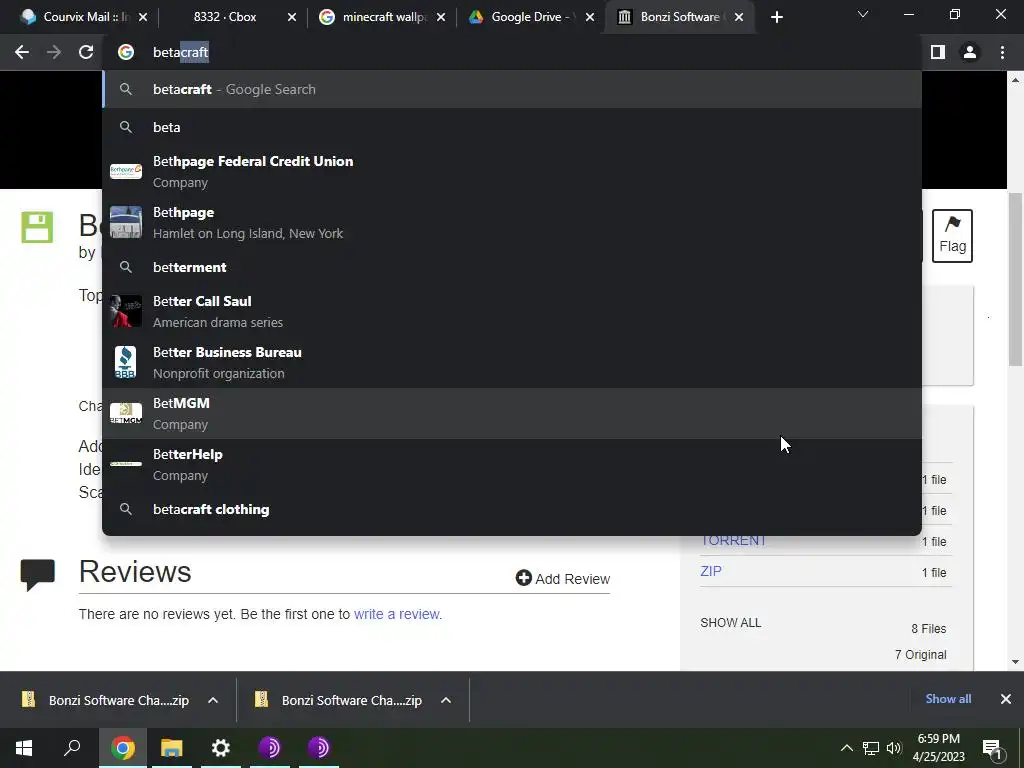Click the Reviews speech bubble icon
This screenshot has height=768, width=1024.
point(37,575)
